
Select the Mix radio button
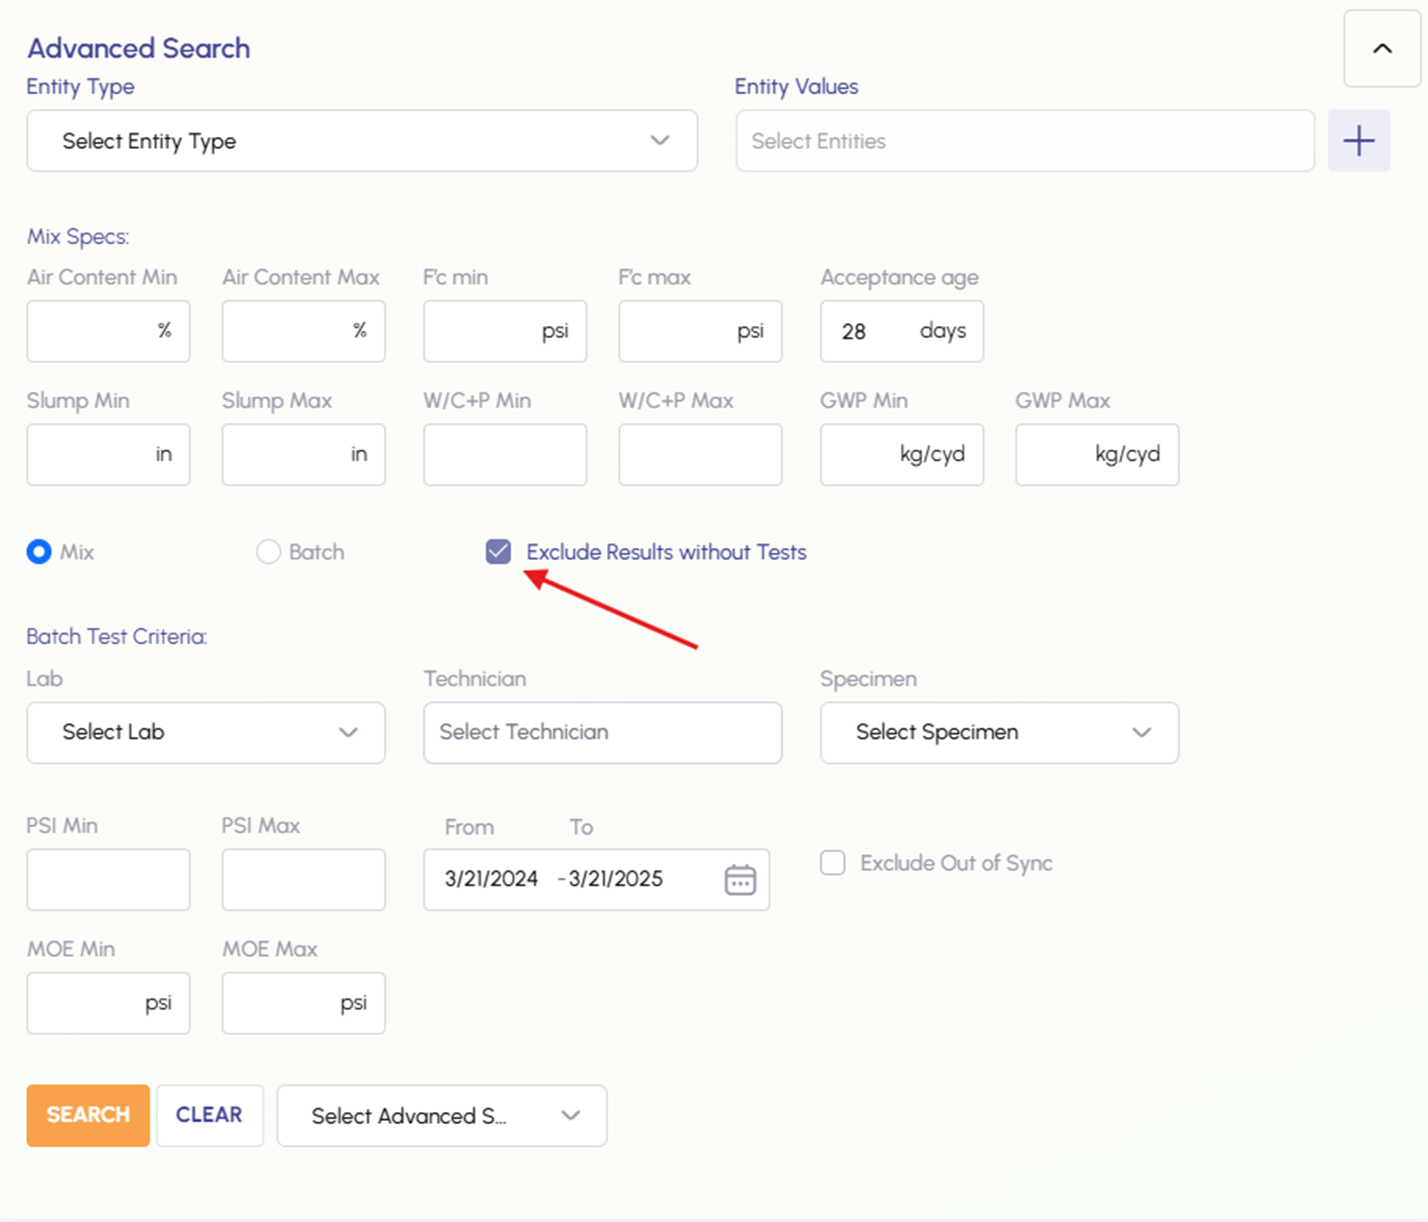click(39, 552)
